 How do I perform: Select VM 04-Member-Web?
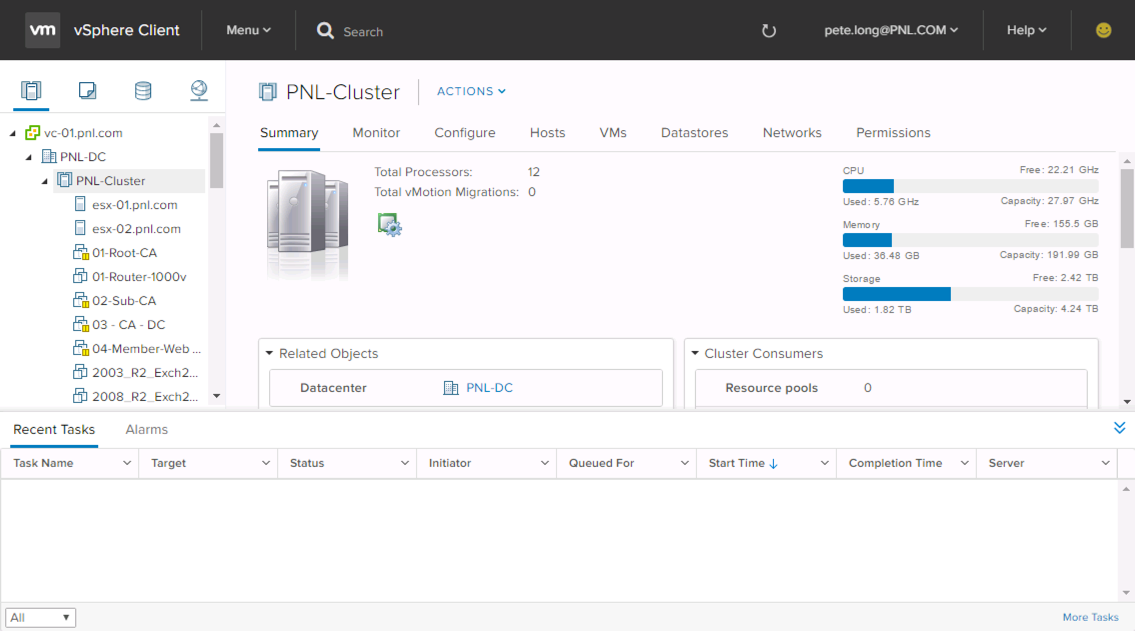pos(146,348)
